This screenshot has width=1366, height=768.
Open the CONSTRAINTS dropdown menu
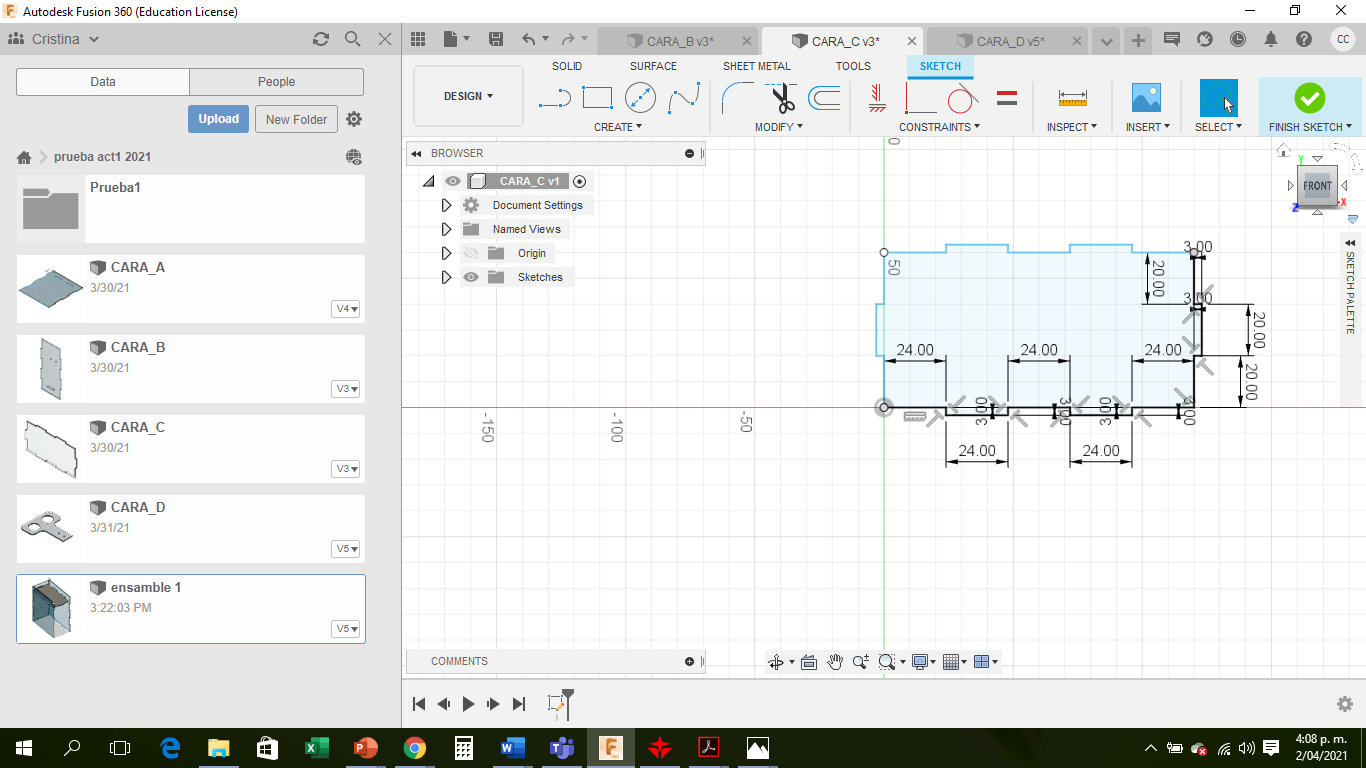[x=940, y=127]
